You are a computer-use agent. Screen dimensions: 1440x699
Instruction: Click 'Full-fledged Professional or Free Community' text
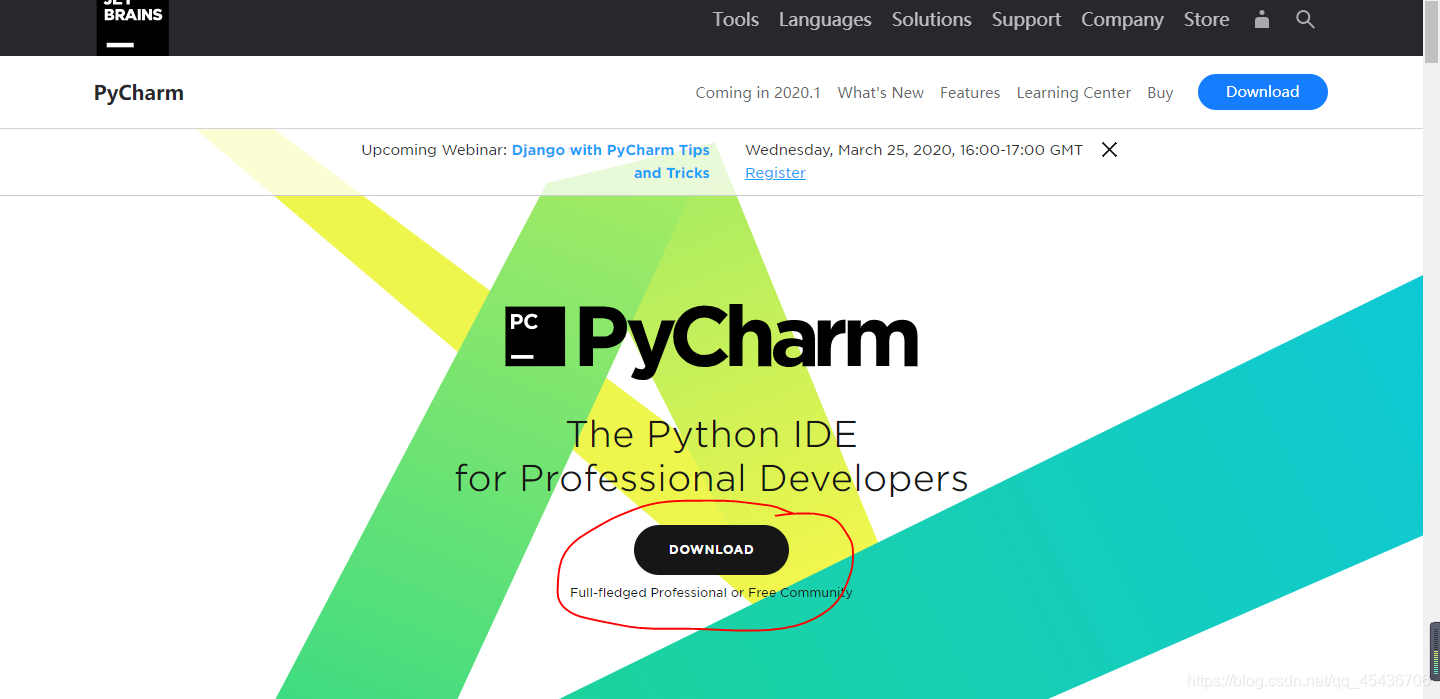click(x=711, y=593)
